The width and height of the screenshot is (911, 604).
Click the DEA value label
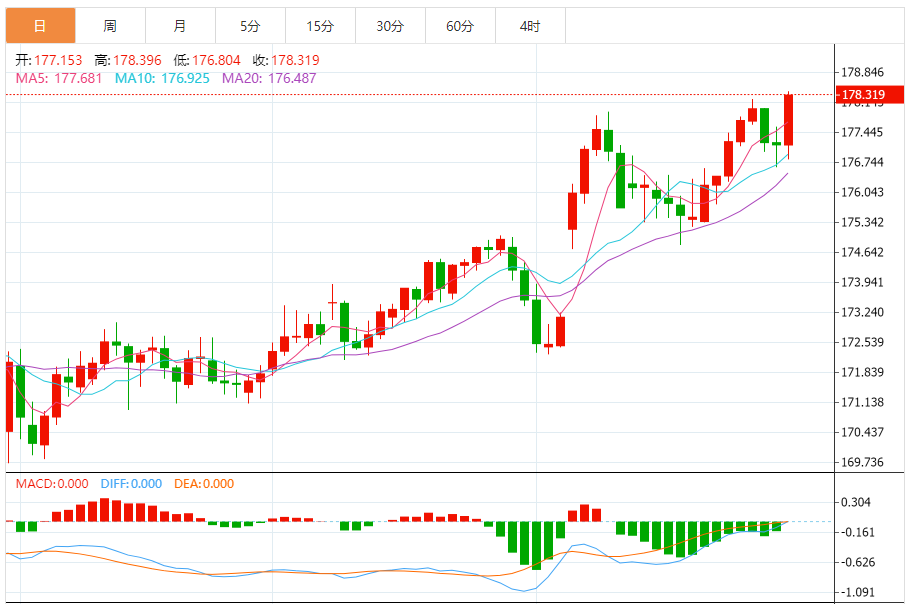point(204,484)
